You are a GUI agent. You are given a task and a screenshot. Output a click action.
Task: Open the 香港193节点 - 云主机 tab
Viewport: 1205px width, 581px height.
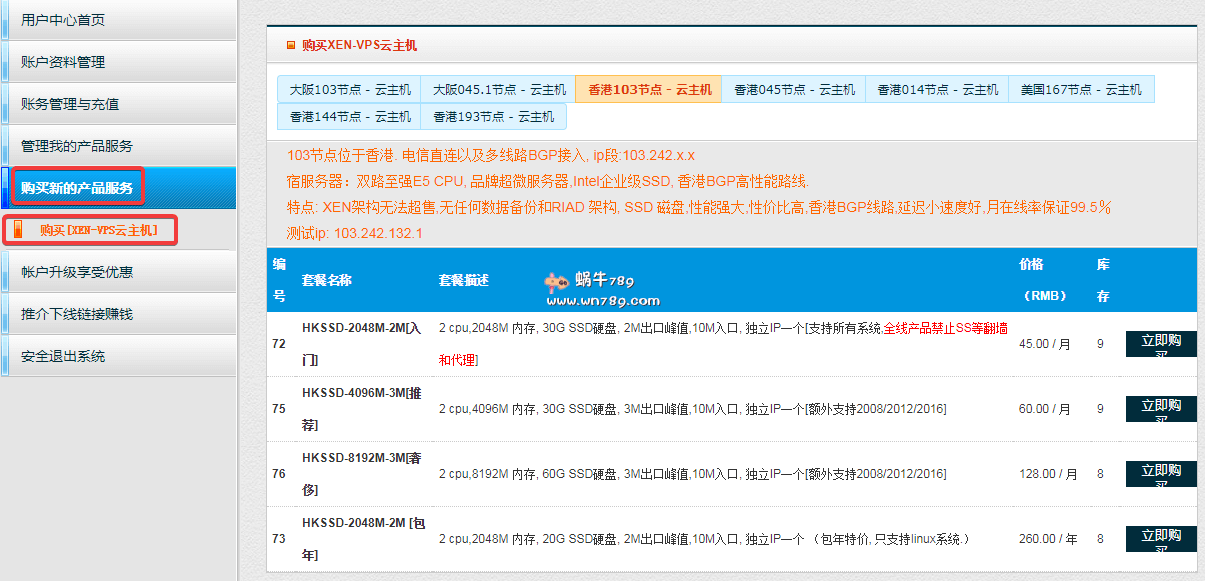[494, 117]
